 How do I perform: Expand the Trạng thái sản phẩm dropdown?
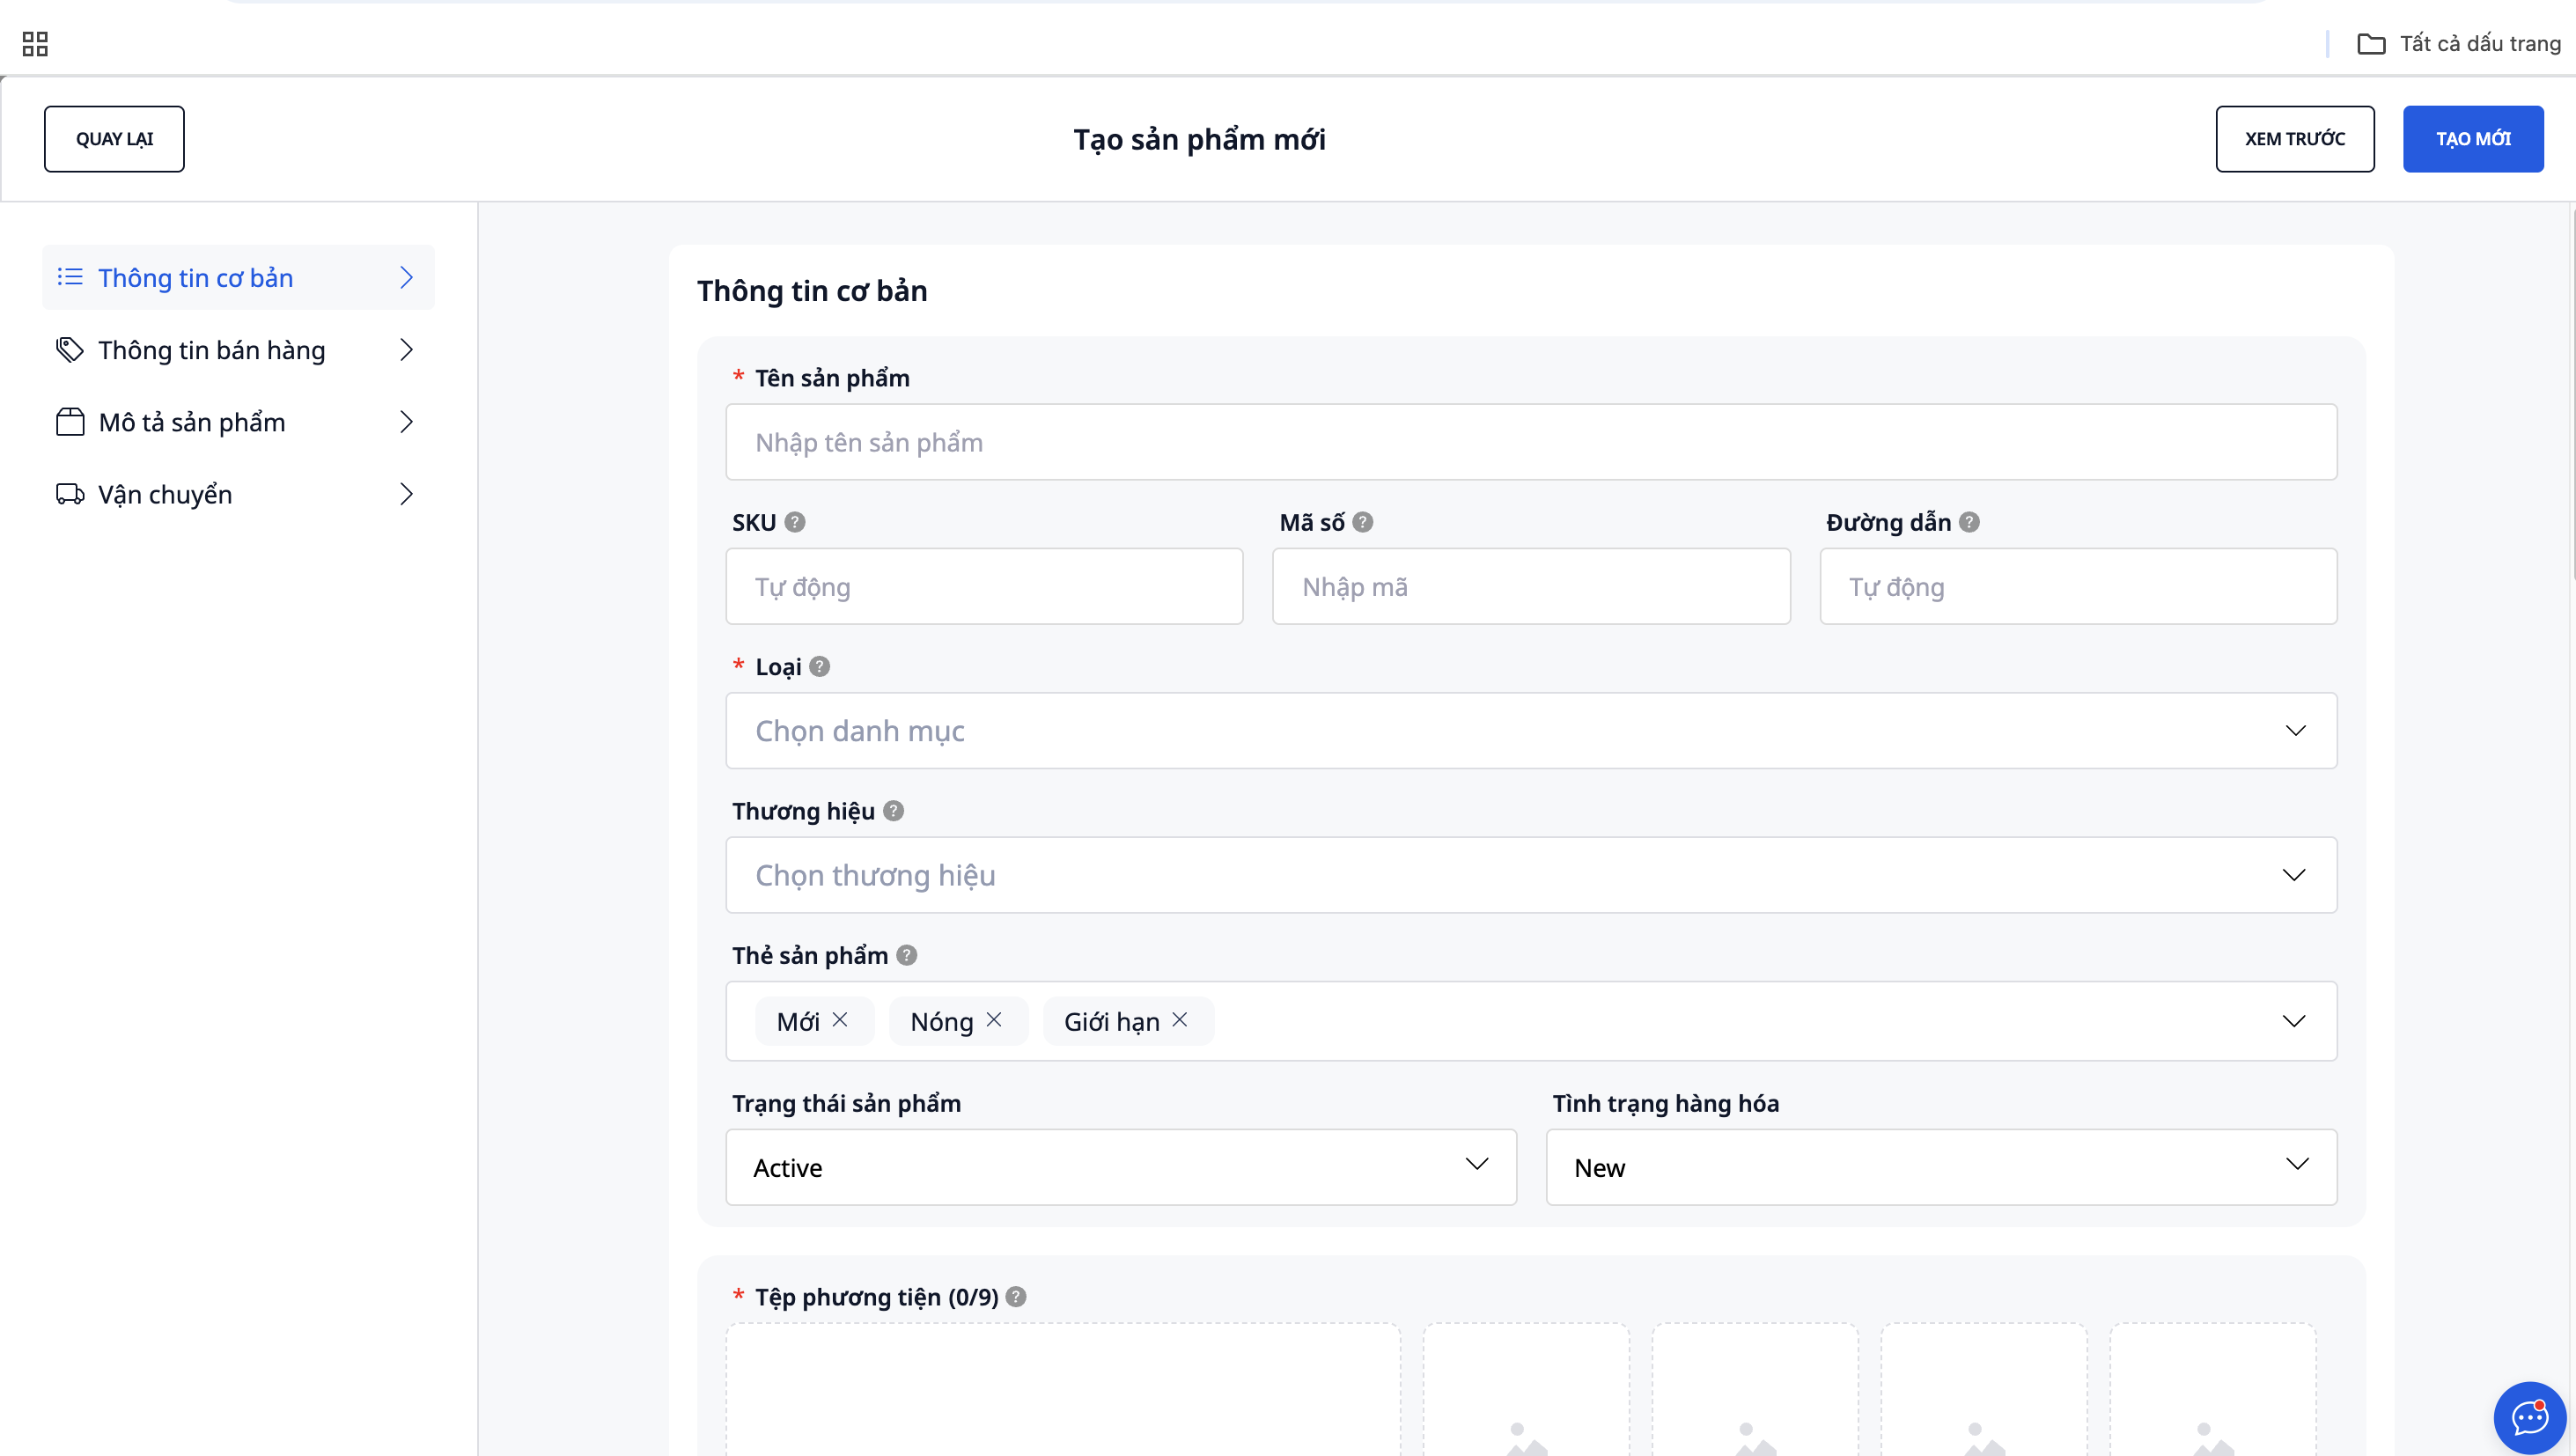(x=1120, y=1167)
